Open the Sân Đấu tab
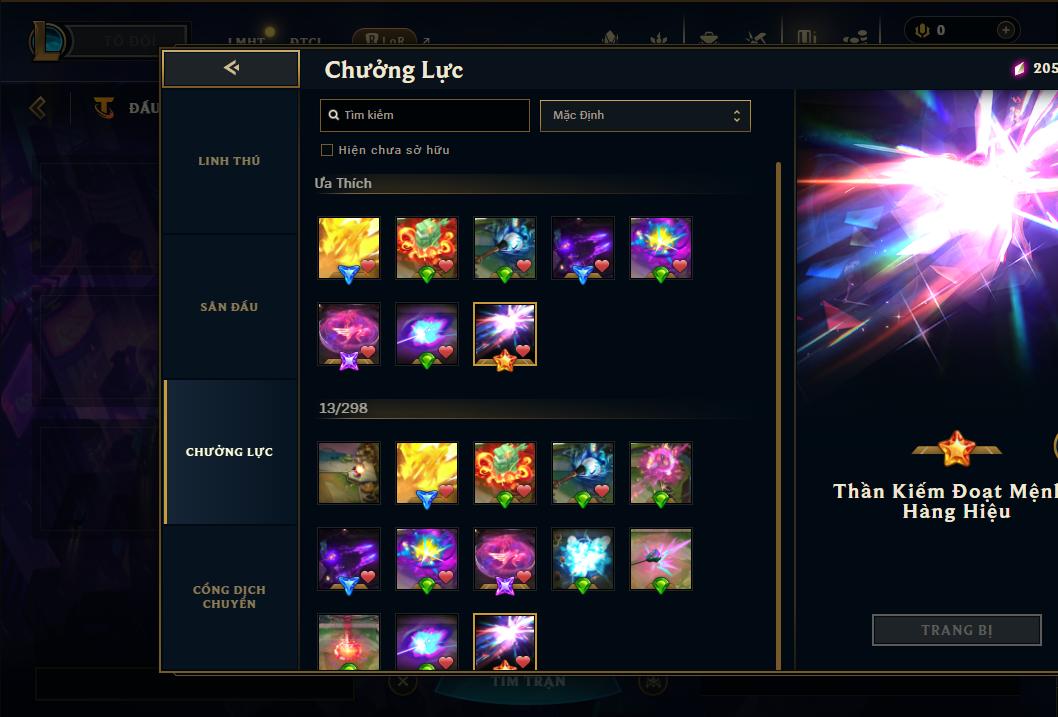Viewport: 1058px width, 717px height. [229, 307]
